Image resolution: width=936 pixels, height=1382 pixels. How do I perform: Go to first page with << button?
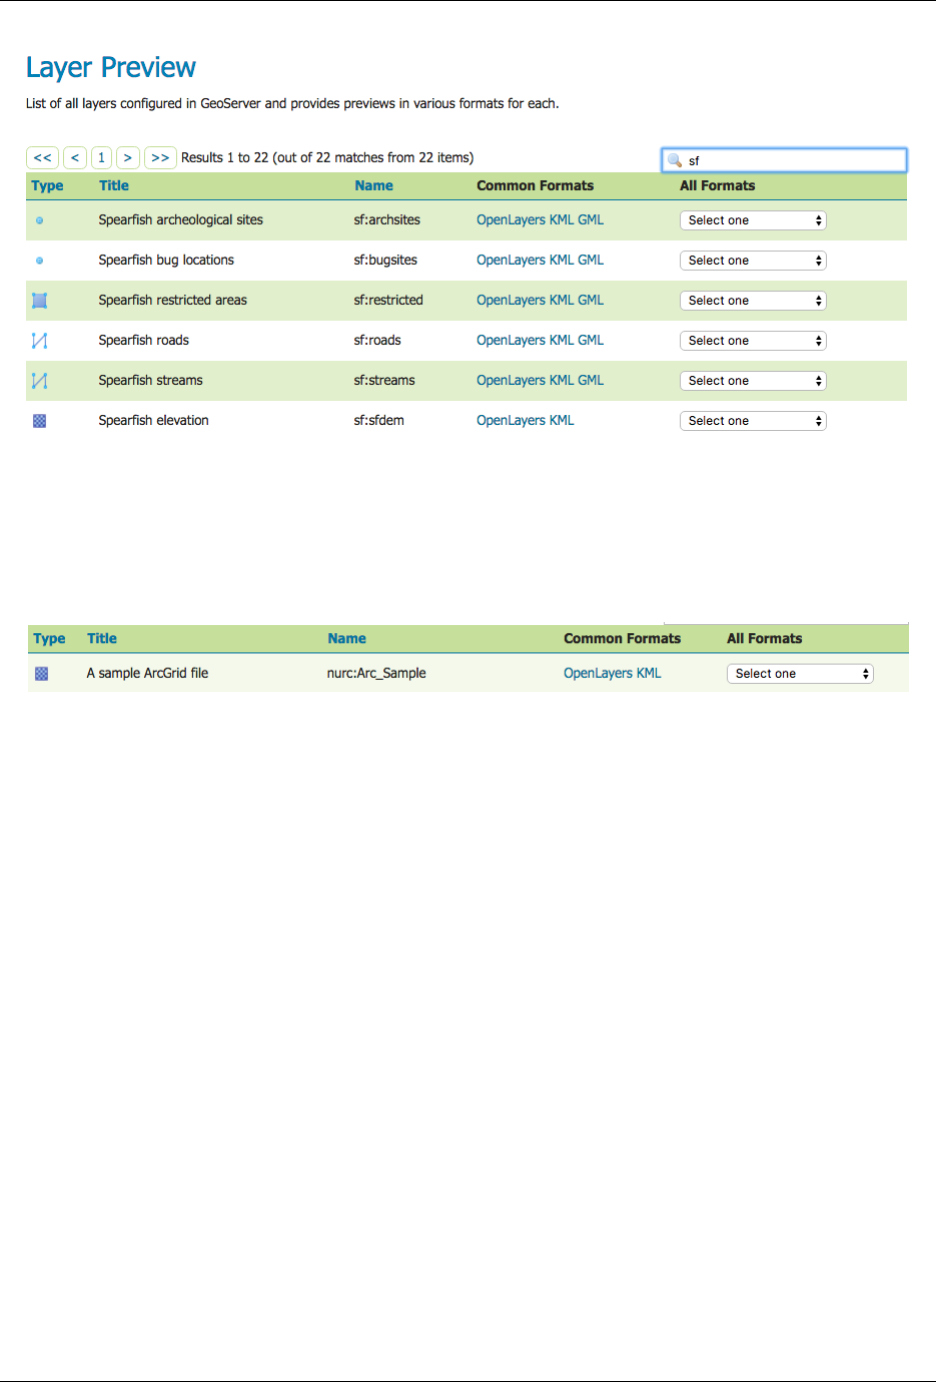42,157
